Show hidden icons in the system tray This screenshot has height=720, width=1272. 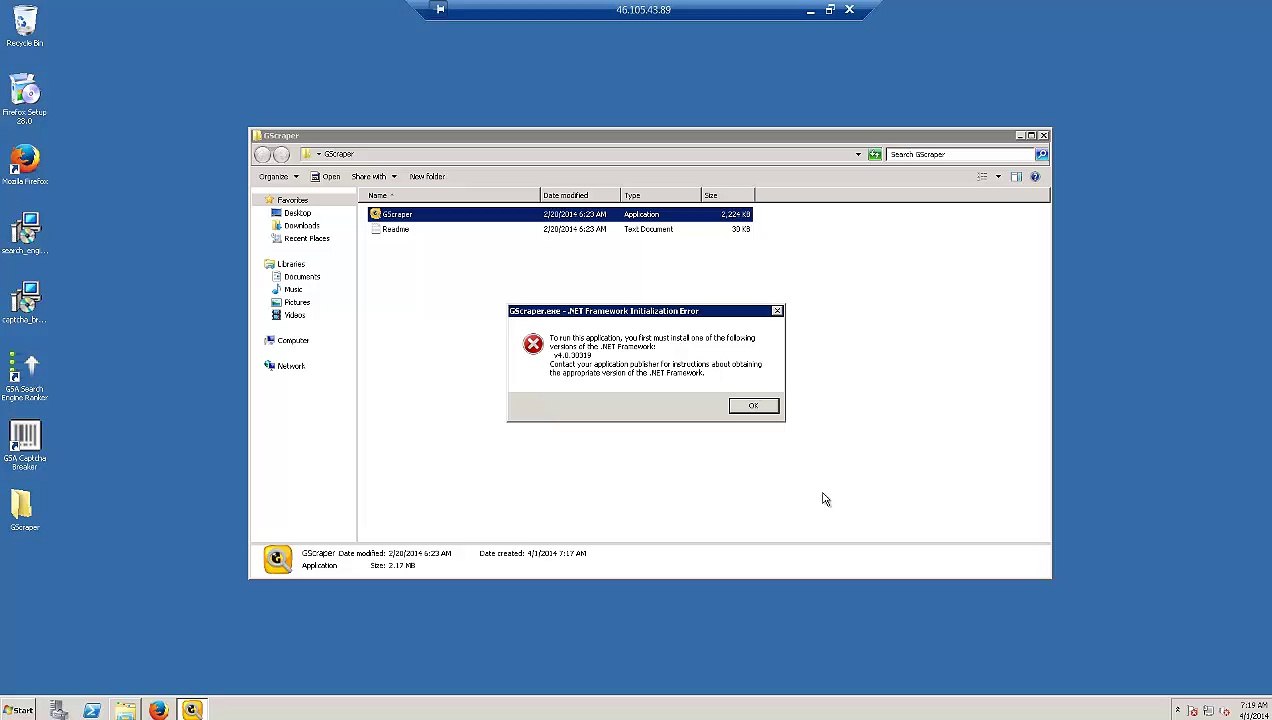[x=1177, y=710]
